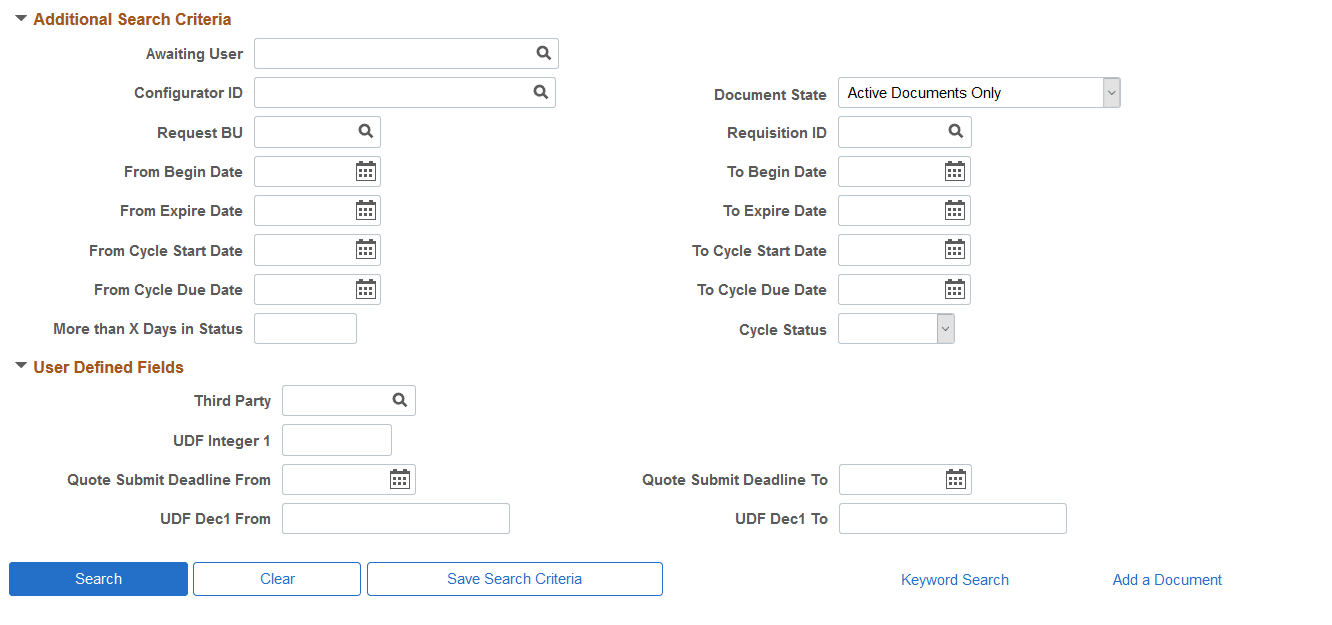Viewport: 1332px width, 625px height.
Task: Open the To Cycle Due Date calendar
Action: tap(955, 289)
